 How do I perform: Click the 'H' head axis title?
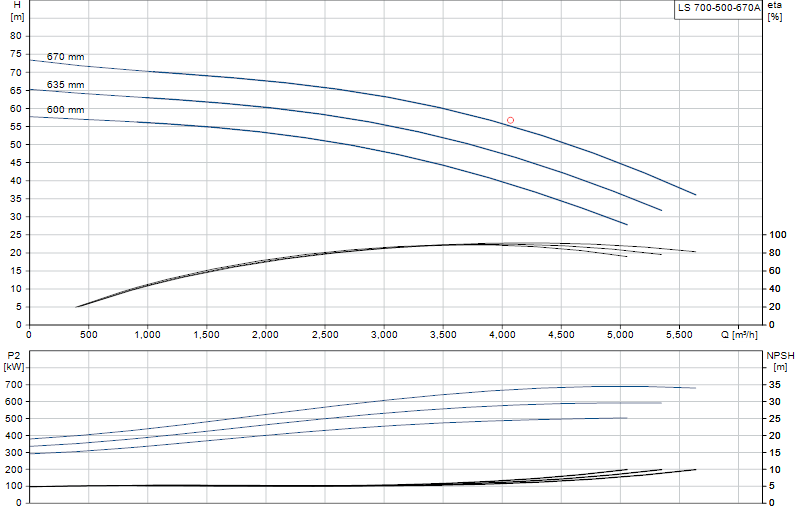(x=17, y=5)
